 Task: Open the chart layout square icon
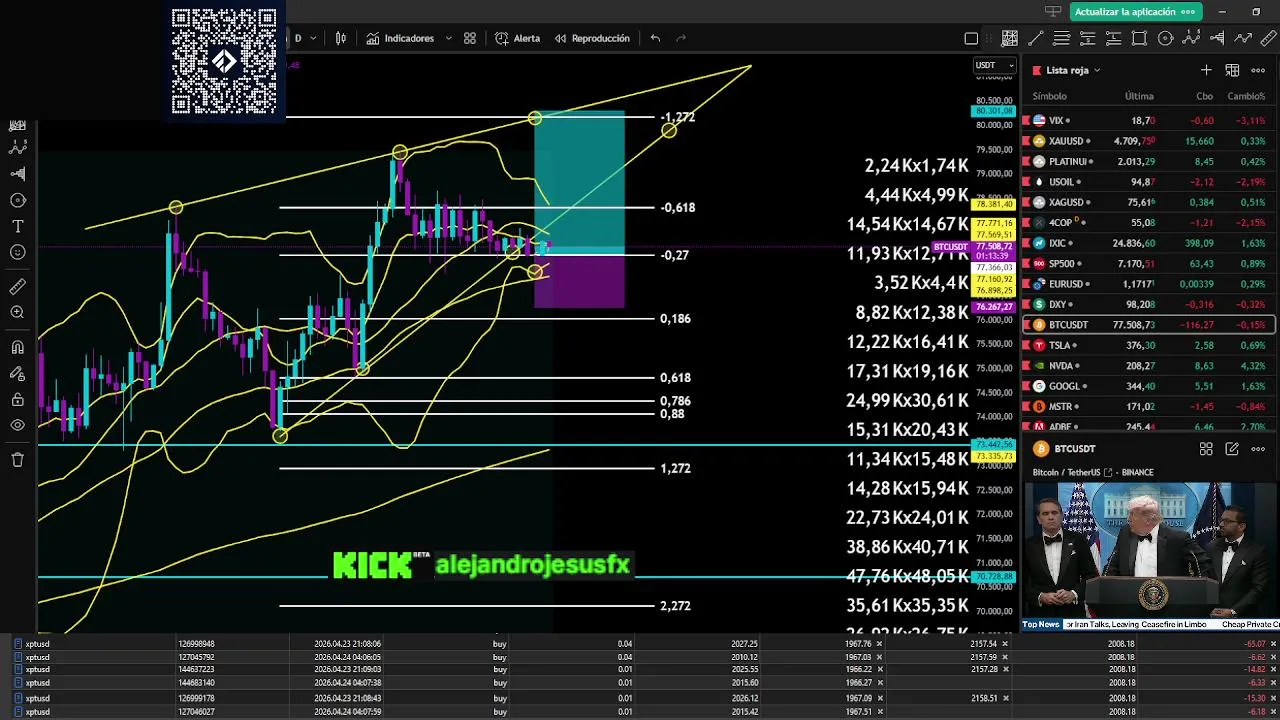[x=971, y=39]
